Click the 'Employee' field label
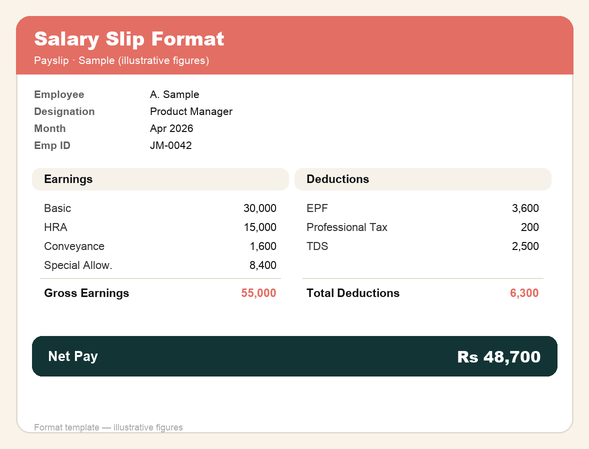The height and width of the screenshot is (449, 589). pos(59,94)
